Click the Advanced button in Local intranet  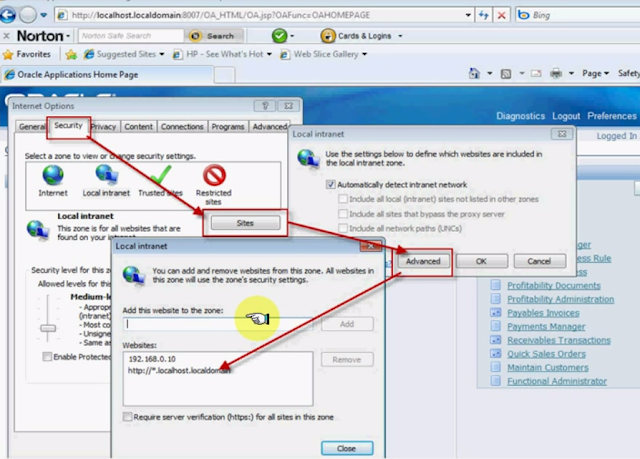click(x=423, y=261)
